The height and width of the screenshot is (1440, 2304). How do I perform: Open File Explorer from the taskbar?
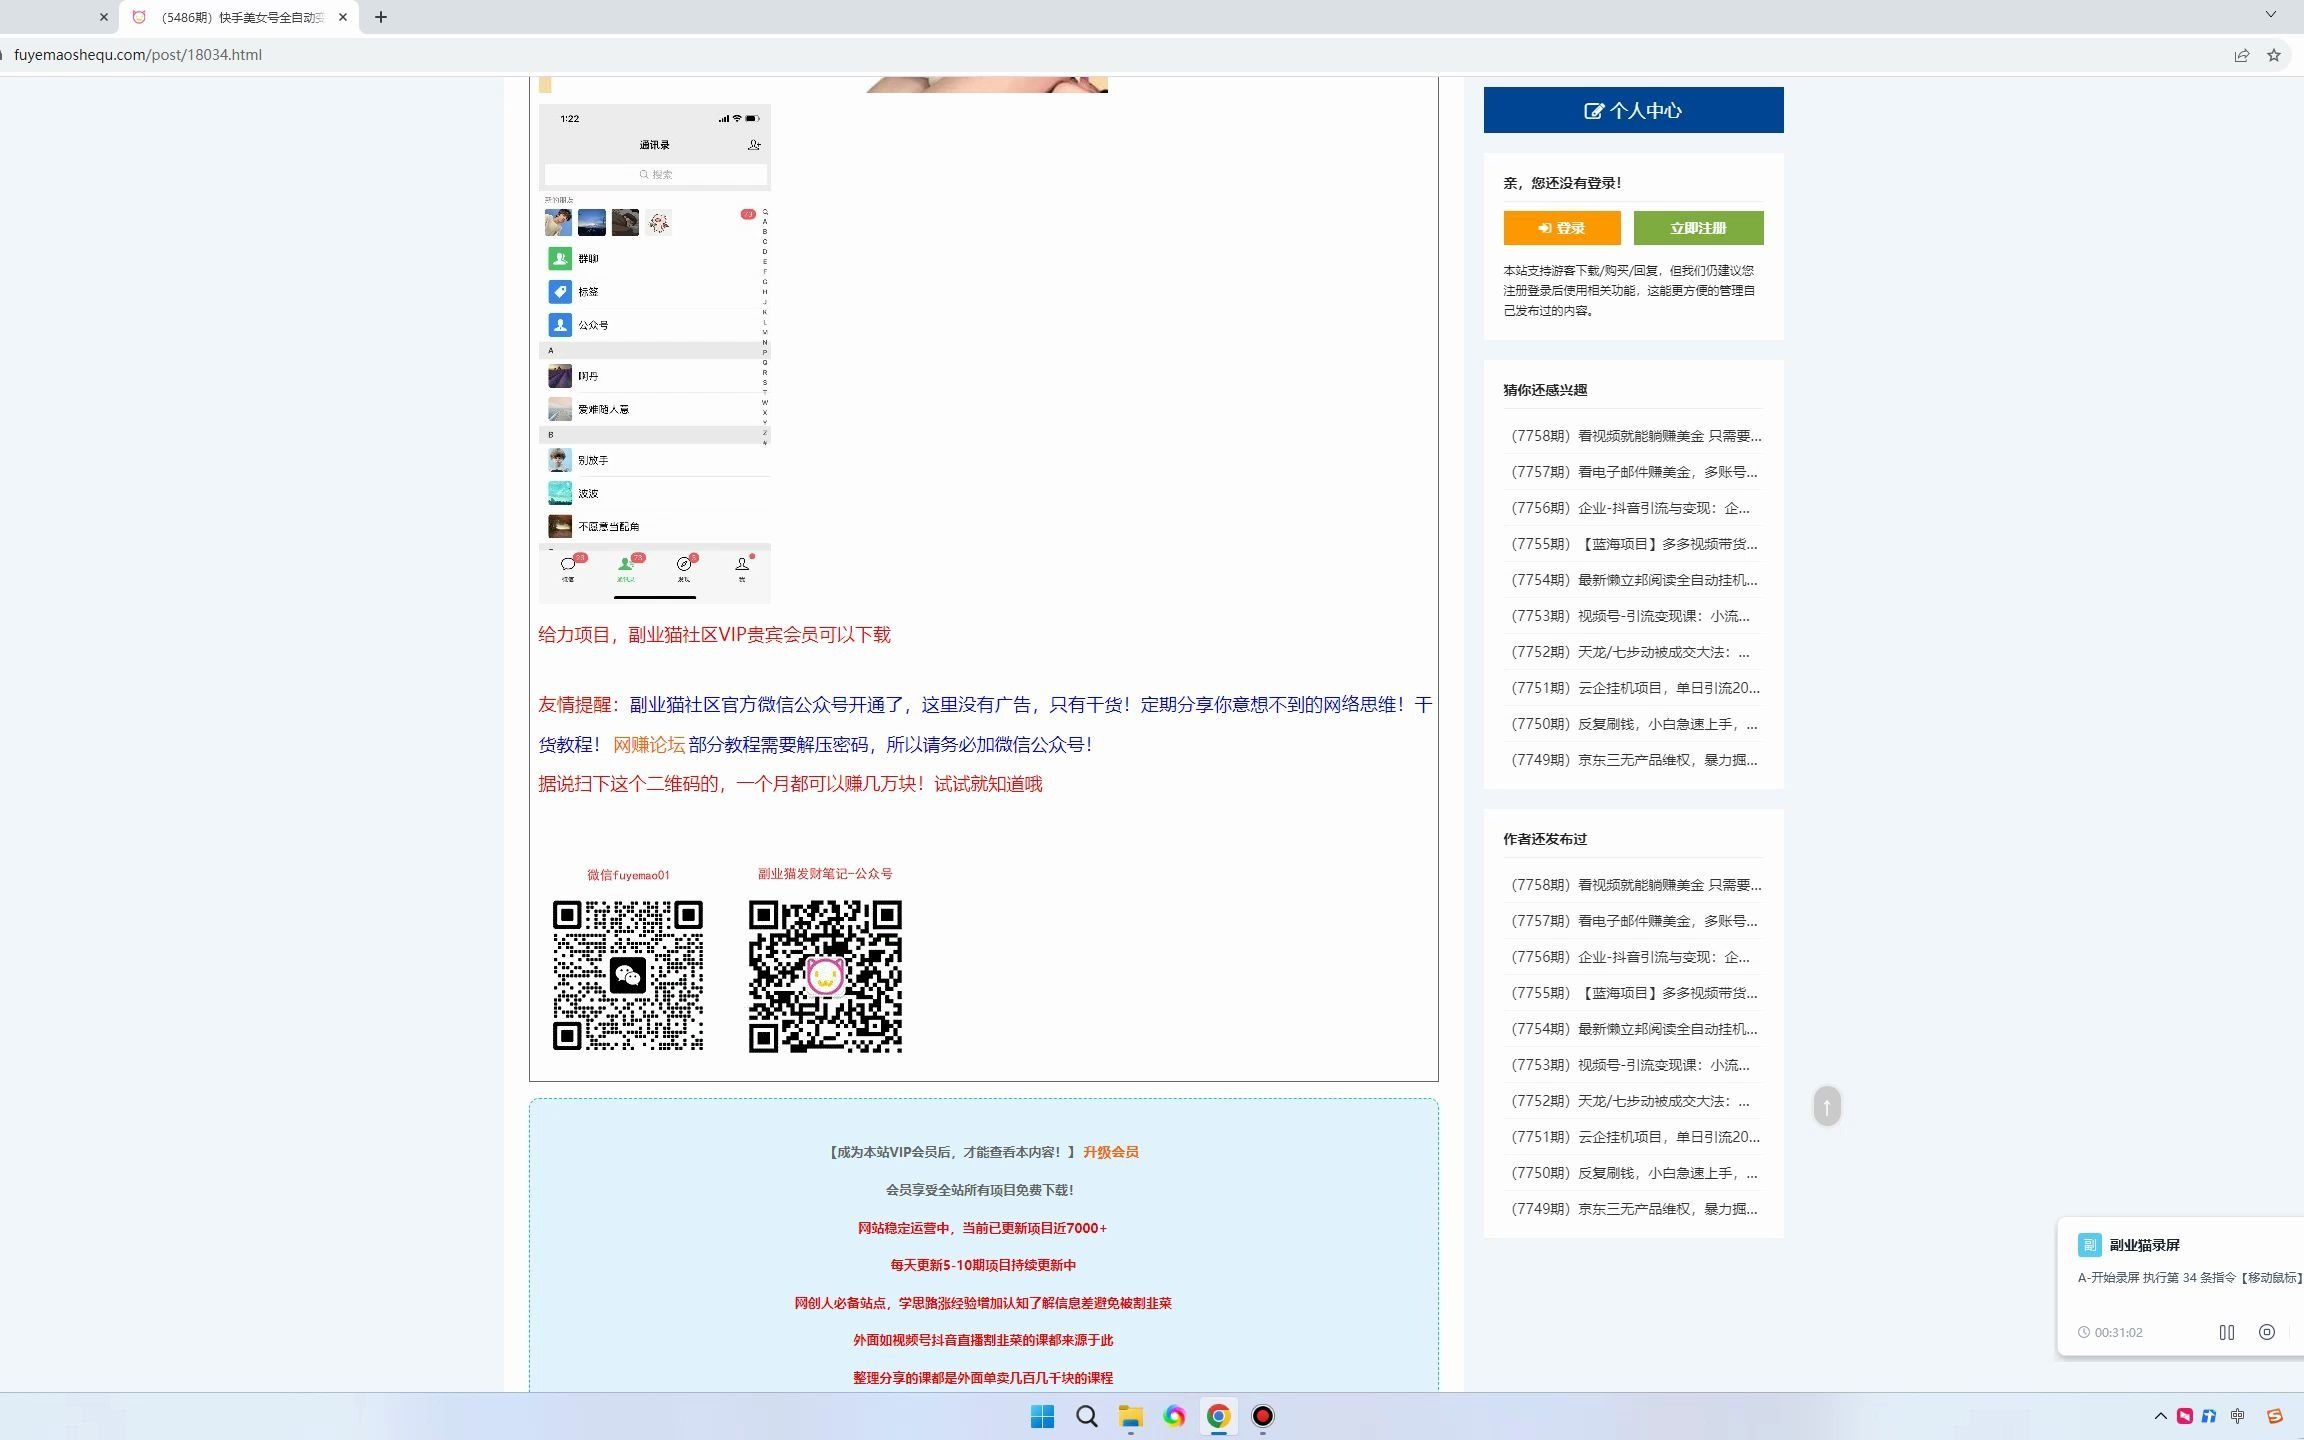tap(1130, 1416)
